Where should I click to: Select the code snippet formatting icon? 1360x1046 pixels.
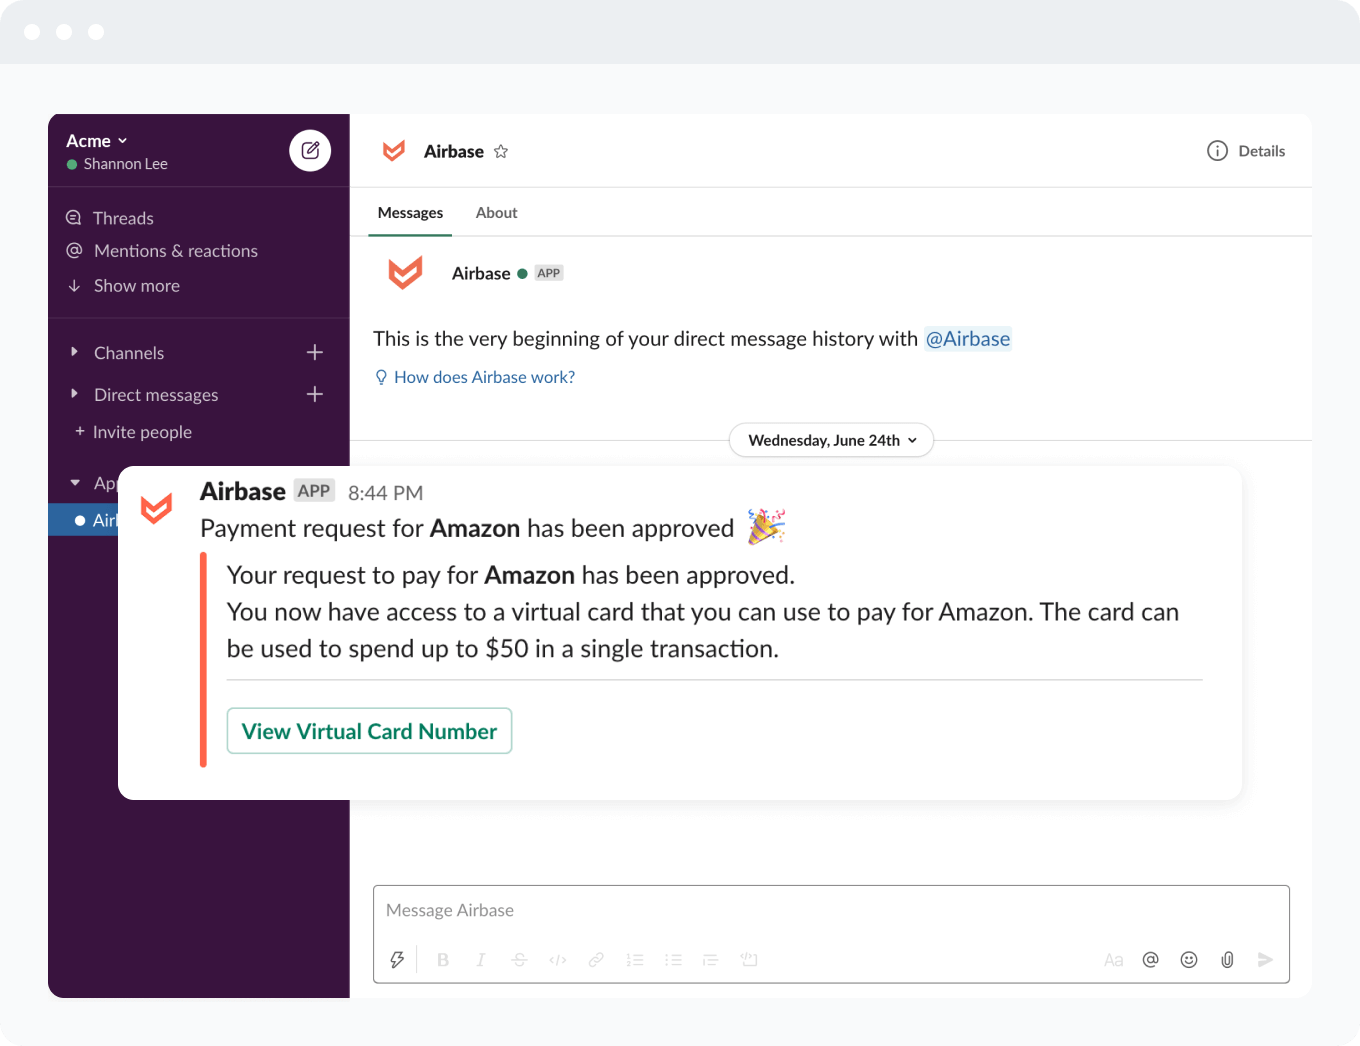click(x=557, y=959)
